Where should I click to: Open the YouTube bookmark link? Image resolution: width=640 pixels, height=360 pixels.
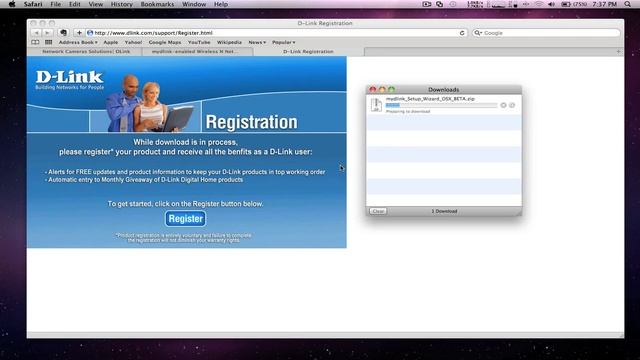199,42
